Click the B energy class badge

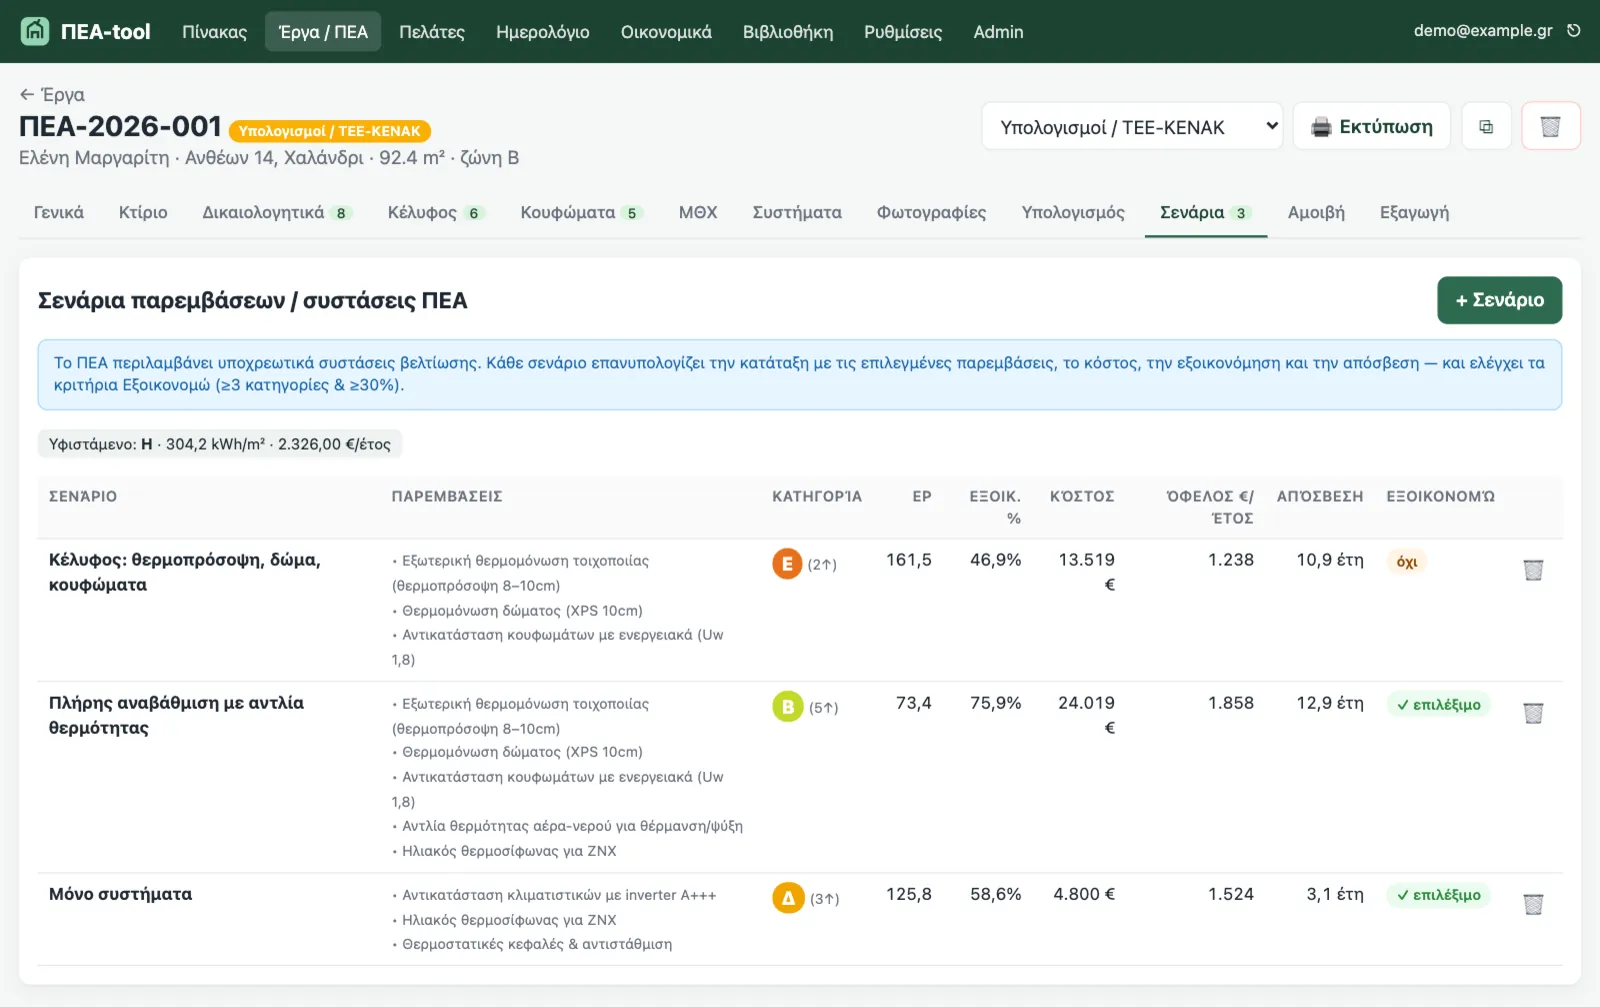click(x=788, y=707)
